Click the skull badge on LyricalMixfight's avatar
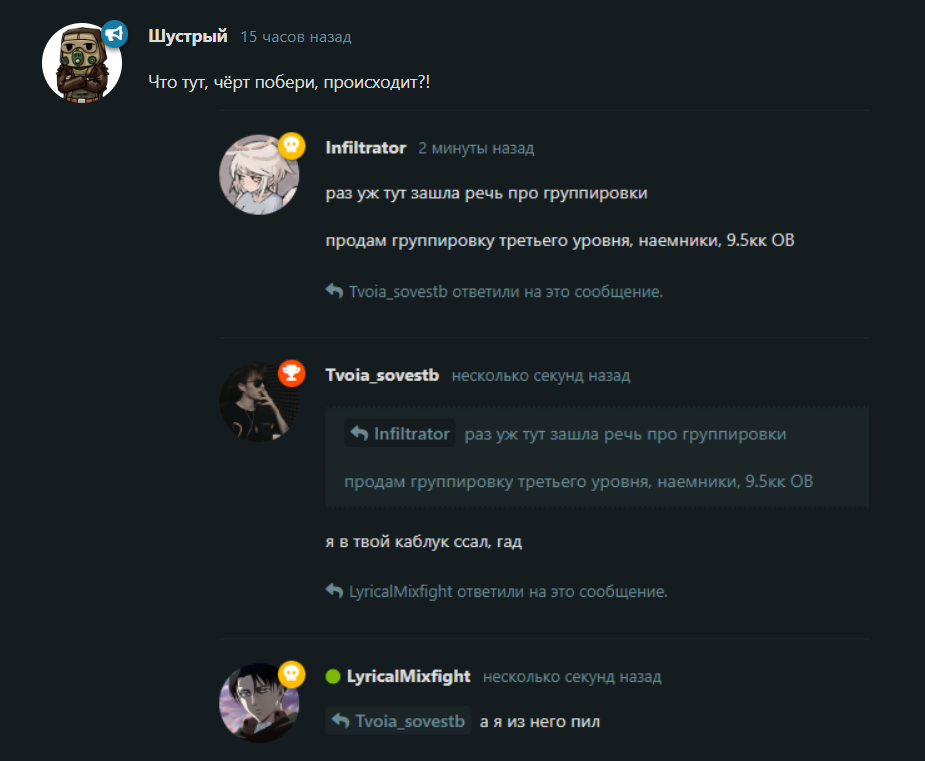Image resolution: width=925 pixels, height=761 pixels. [x=291, y=674]
